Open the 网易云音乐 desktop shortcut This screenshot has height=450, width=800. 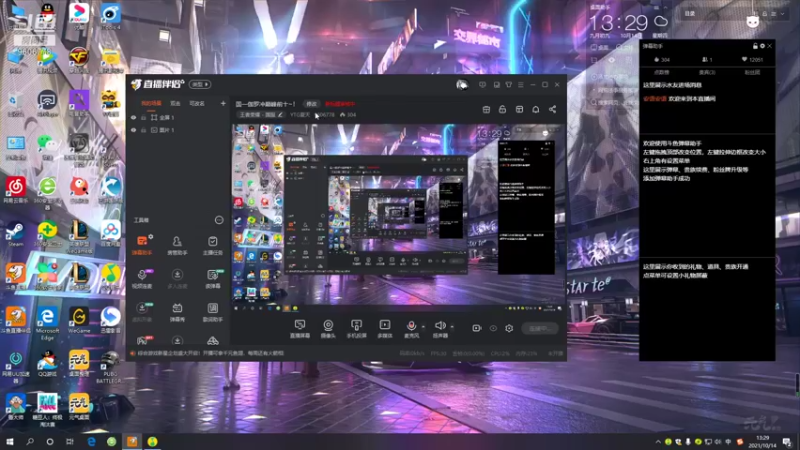[15, 190]
